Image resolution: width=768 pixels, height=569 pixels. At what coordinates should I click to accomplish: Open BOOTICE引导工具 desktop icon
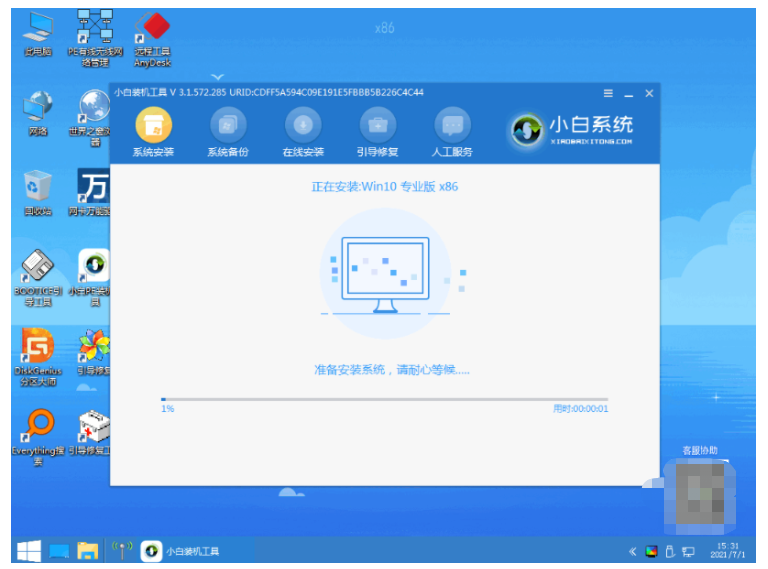coord(38,278)
